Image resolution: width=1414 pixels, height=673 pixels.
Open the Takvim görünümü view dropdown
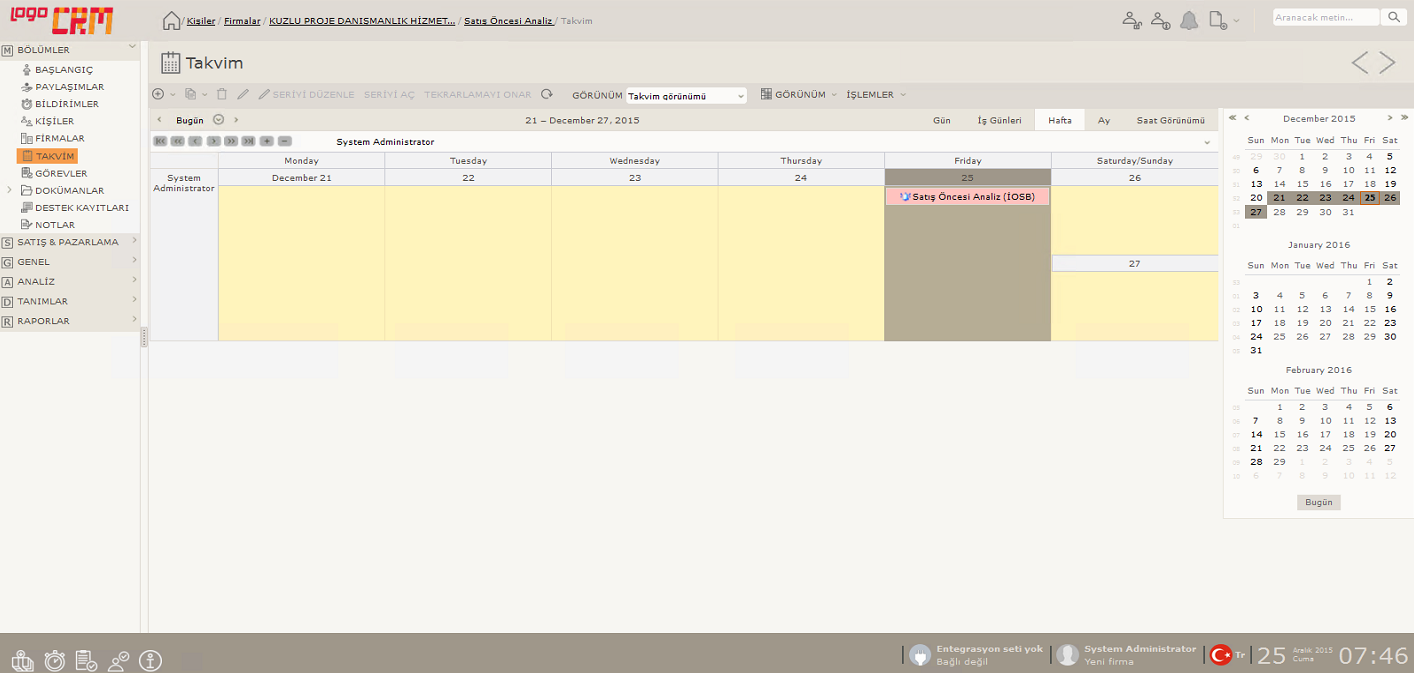pyautogui.click(x=686, y=96)
